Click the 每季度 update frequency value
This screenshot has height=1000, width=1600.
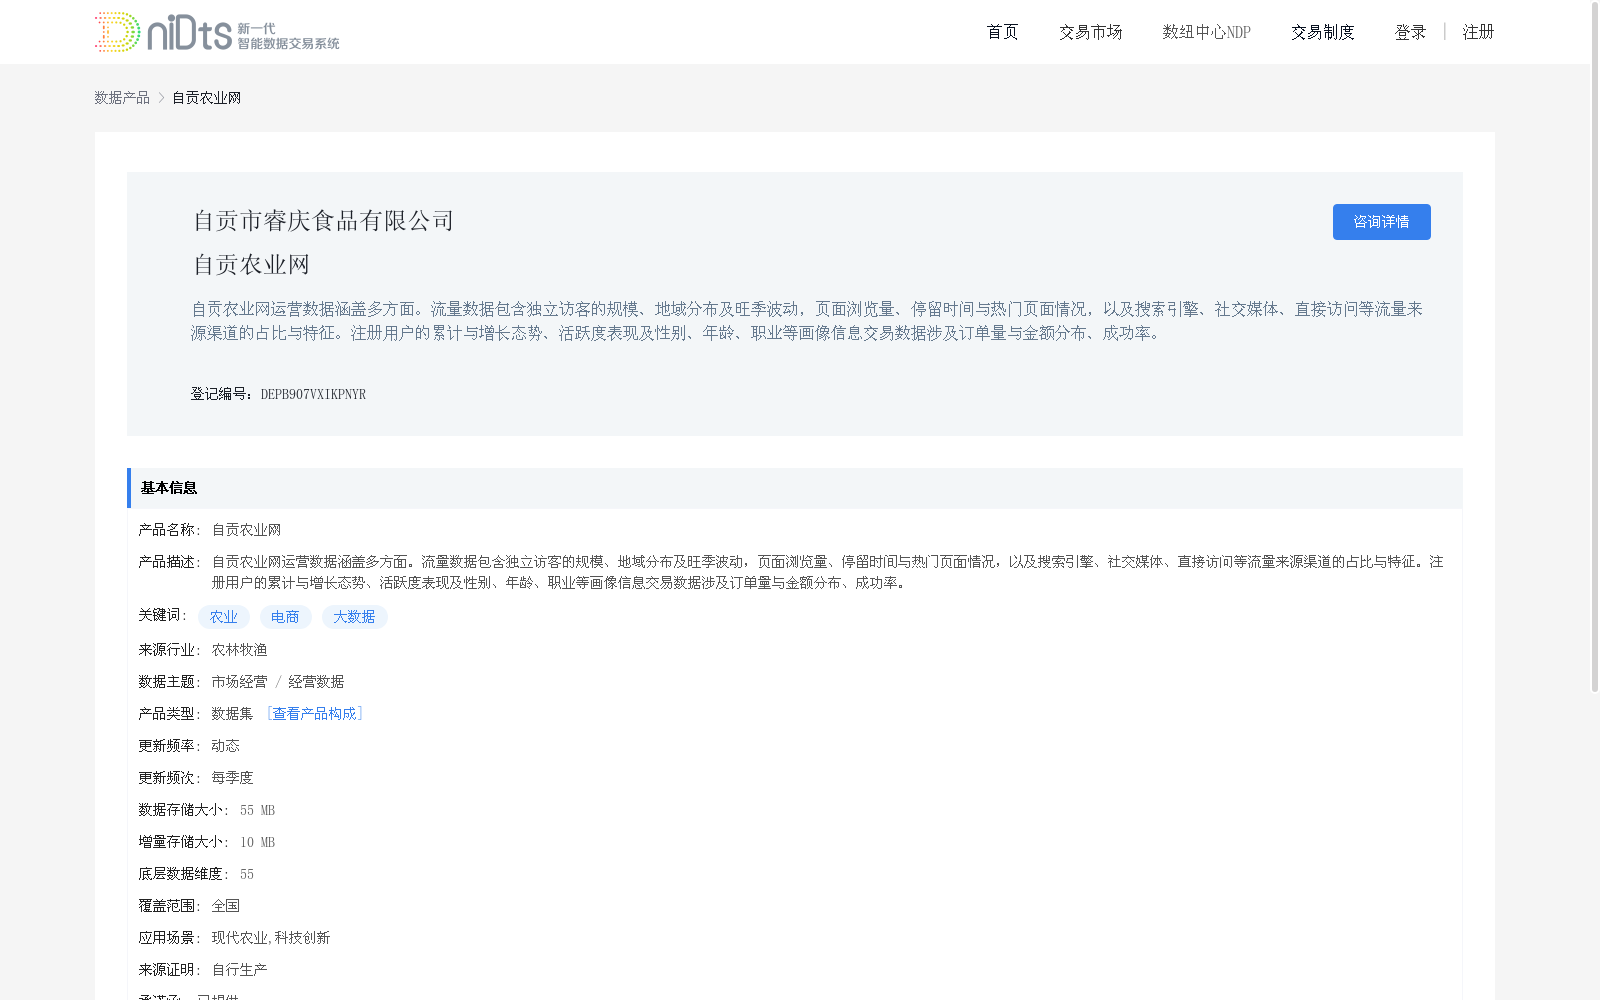tap(232, 777)
